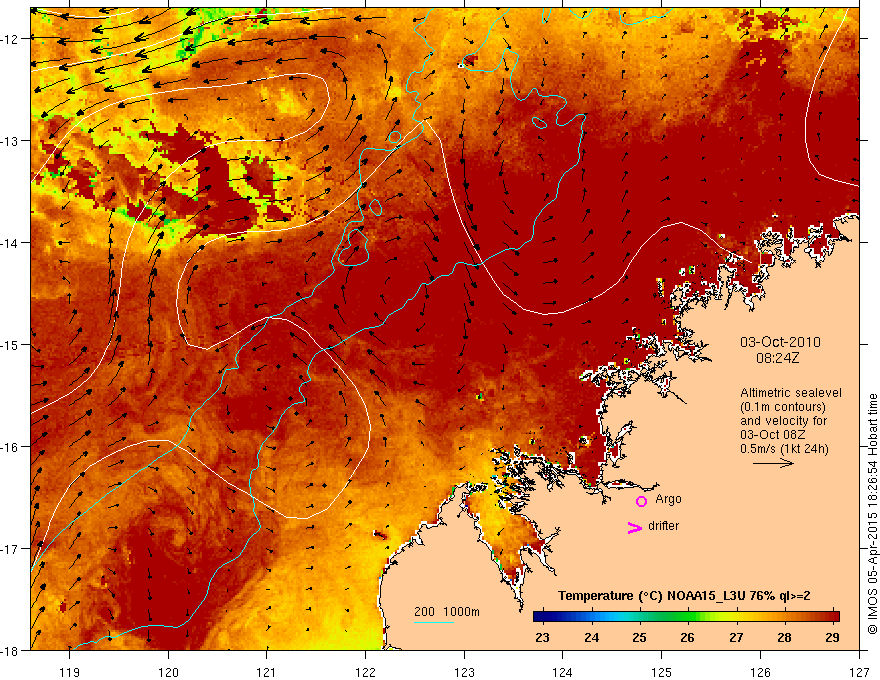Click the '0.5m/s (1kt 24h)' scale text
Image resolution: width=880 pixels, height=680 pixels.
click(784, 449)
